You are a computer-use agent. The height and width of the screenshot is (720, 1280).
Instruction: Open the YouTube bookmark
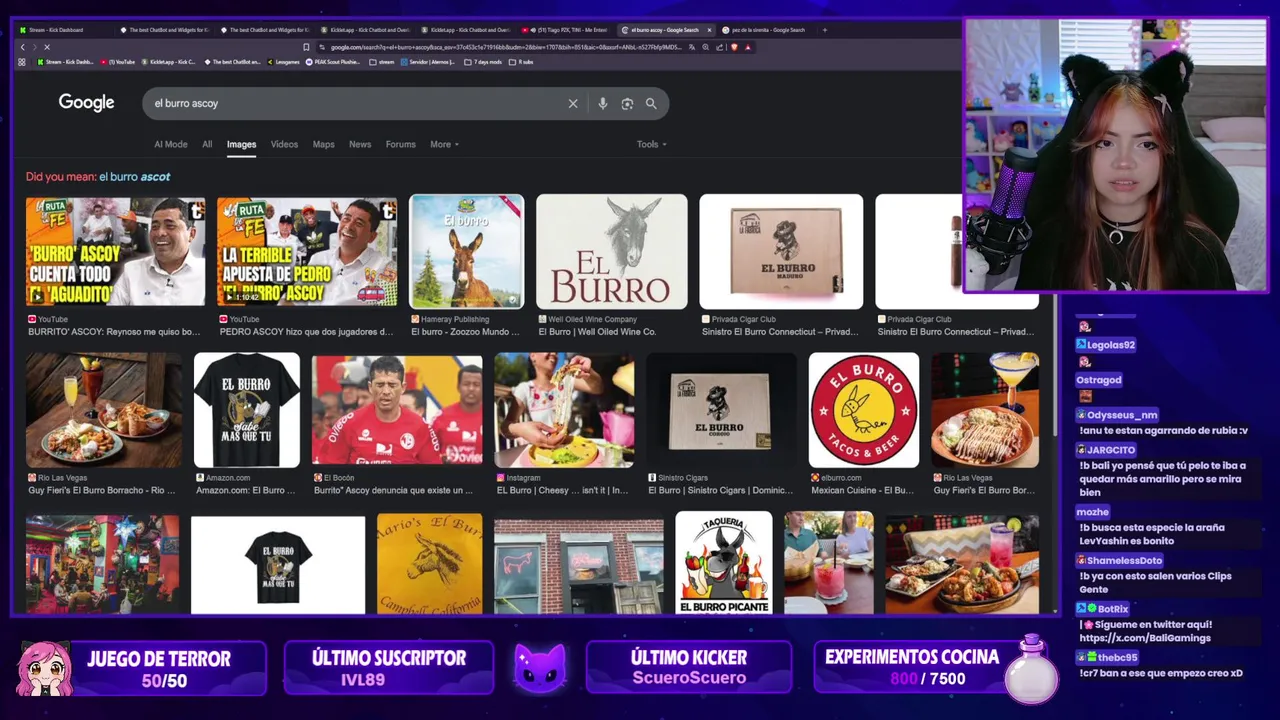[117, 62]
